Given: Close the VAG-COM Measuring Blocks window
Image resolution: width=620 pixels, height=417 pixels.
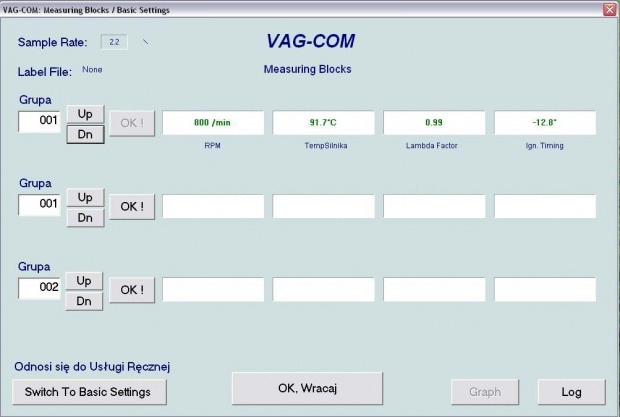Looking at the screenshot, I should [x=610, y=9].
